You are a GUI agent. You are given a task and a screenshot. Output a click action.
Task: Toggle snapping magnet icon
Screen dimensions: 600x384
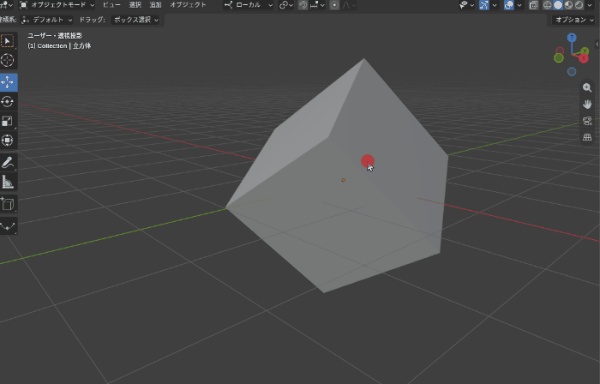303,5
